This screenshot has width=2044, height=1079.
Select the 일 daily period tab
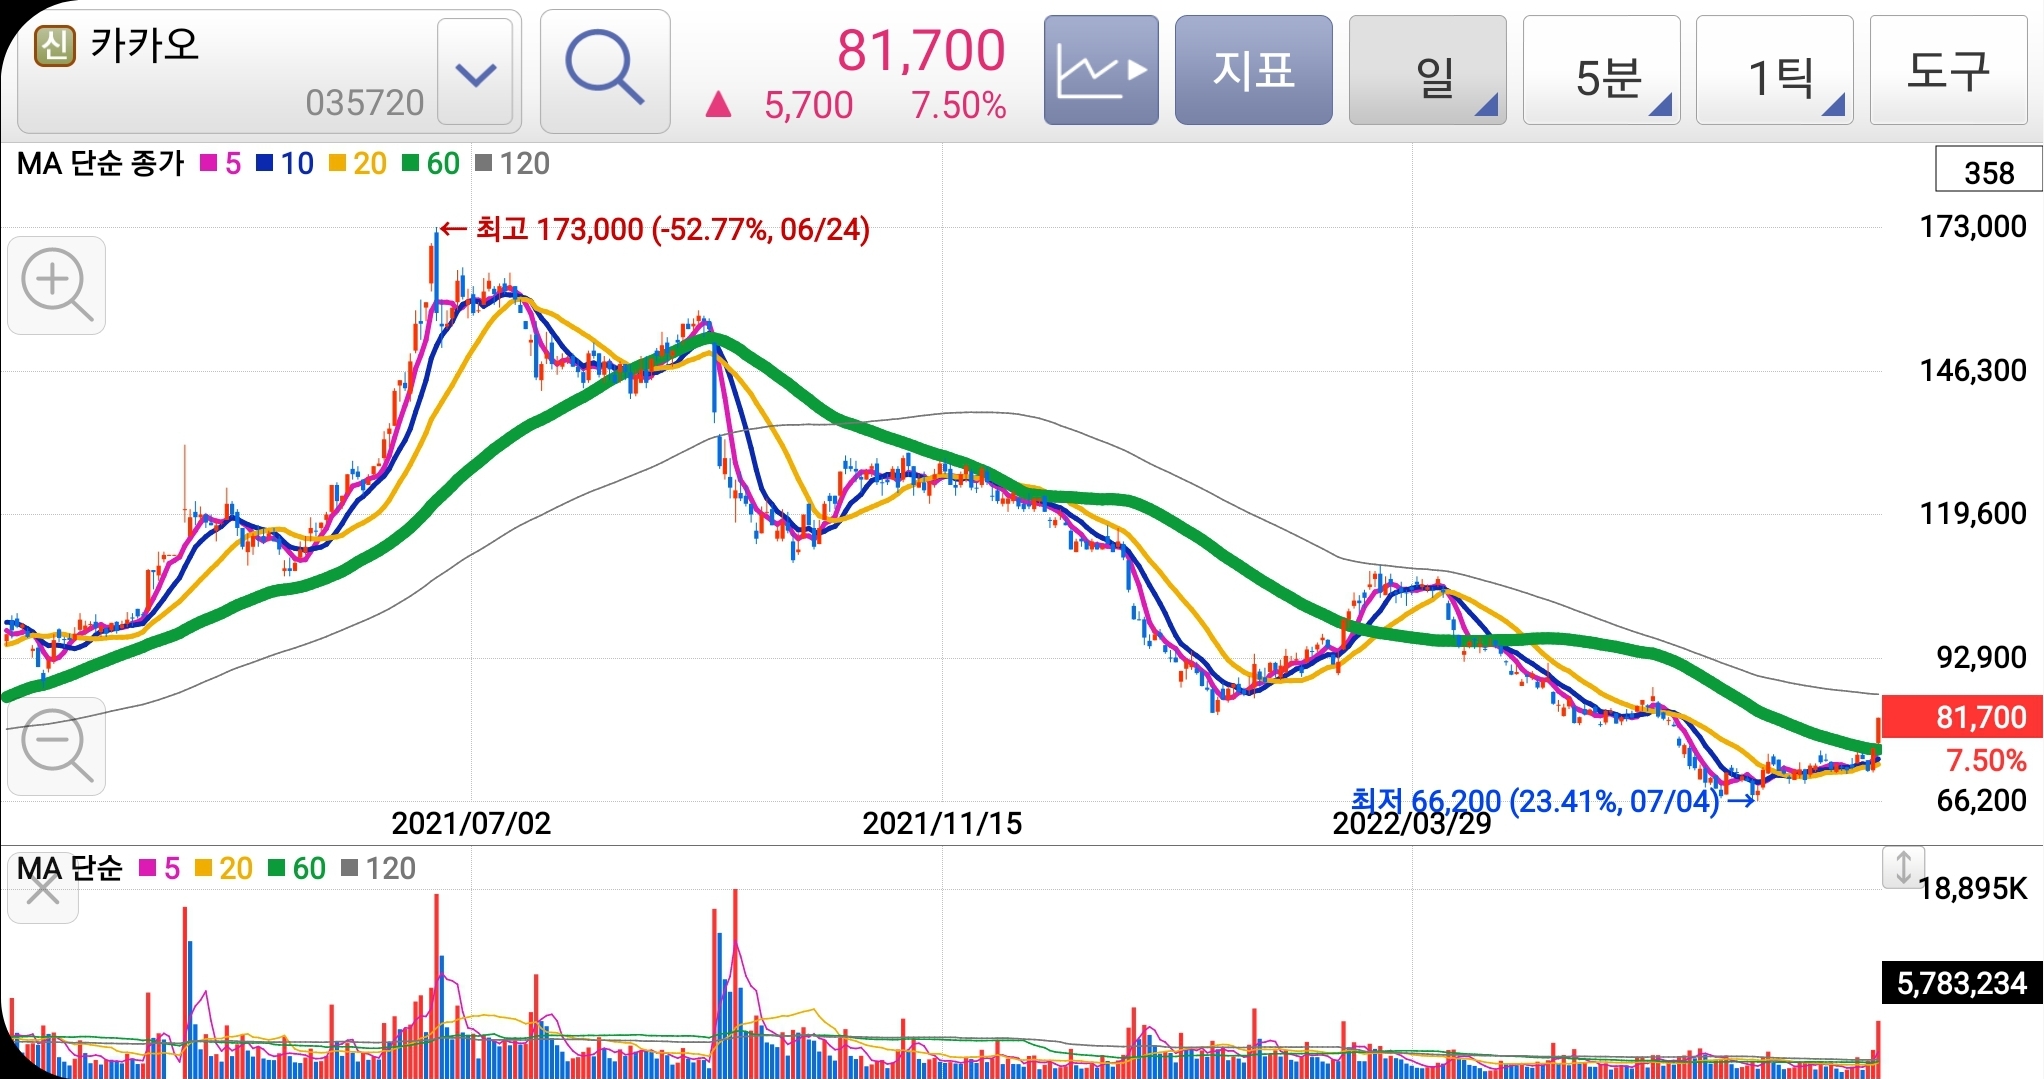point(1427,70)
